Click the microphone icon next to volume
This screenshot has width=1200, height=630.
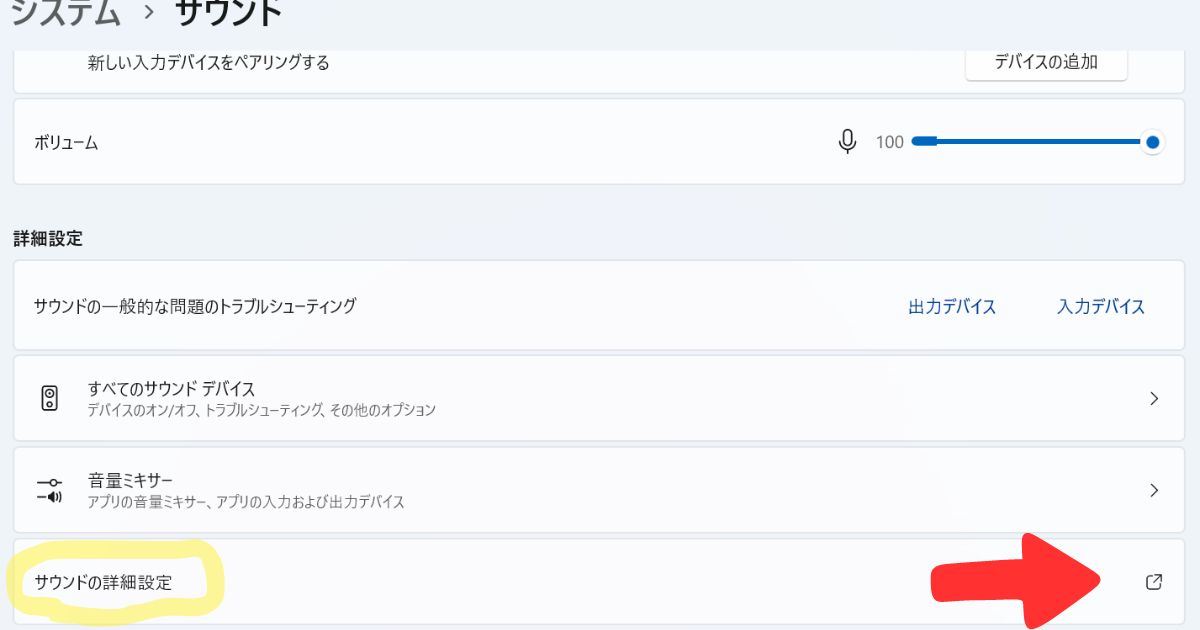click(x=846, y=141)
